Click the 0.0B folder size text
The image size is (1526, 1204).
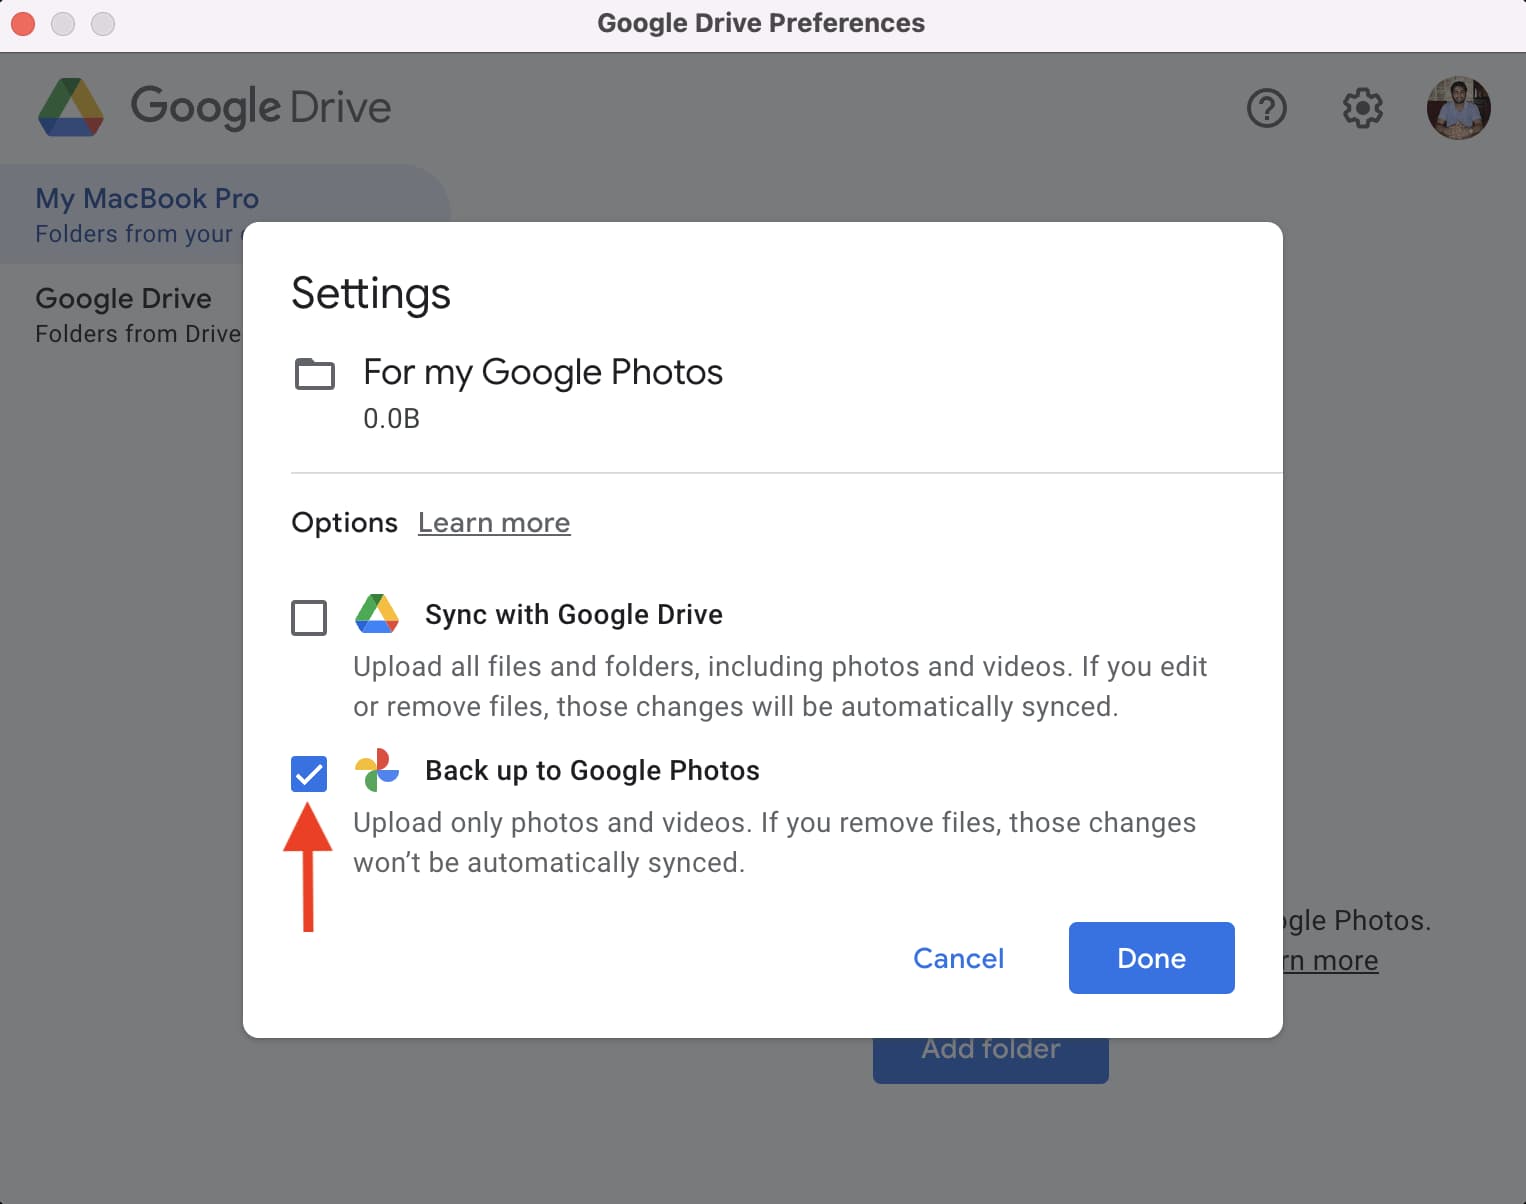coord(391,418)
